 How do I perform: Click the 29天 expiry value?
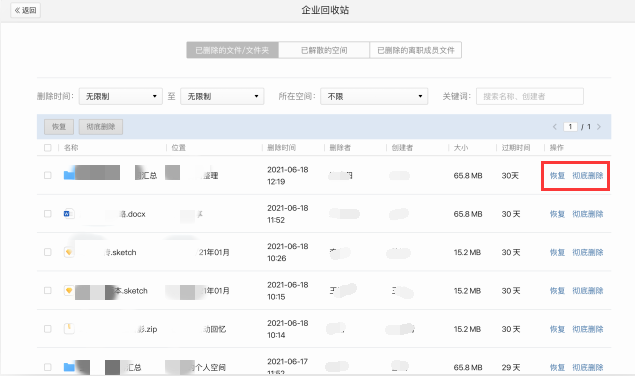(511, 367)
